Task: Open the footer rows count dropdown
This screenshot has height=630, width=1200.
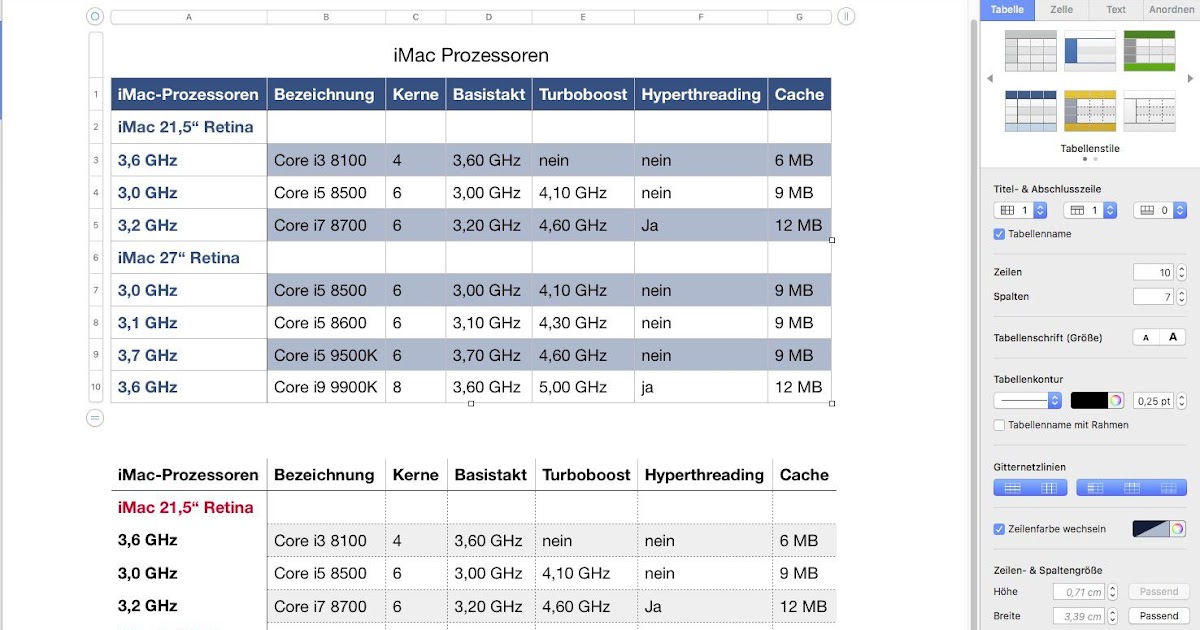Action: click(1160, 210)
